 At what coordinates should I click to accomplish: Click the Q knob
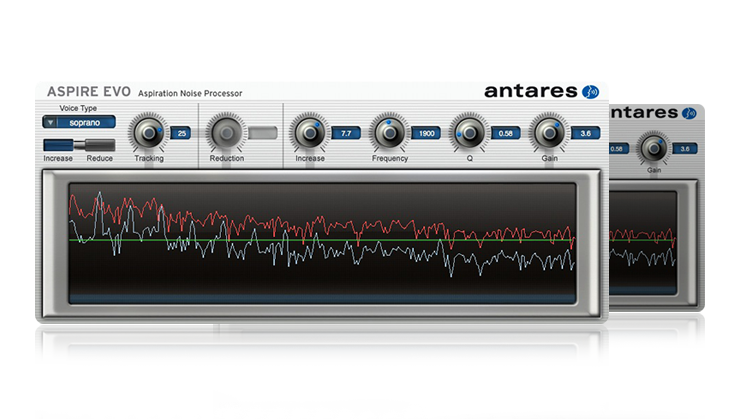click(469, 133)
